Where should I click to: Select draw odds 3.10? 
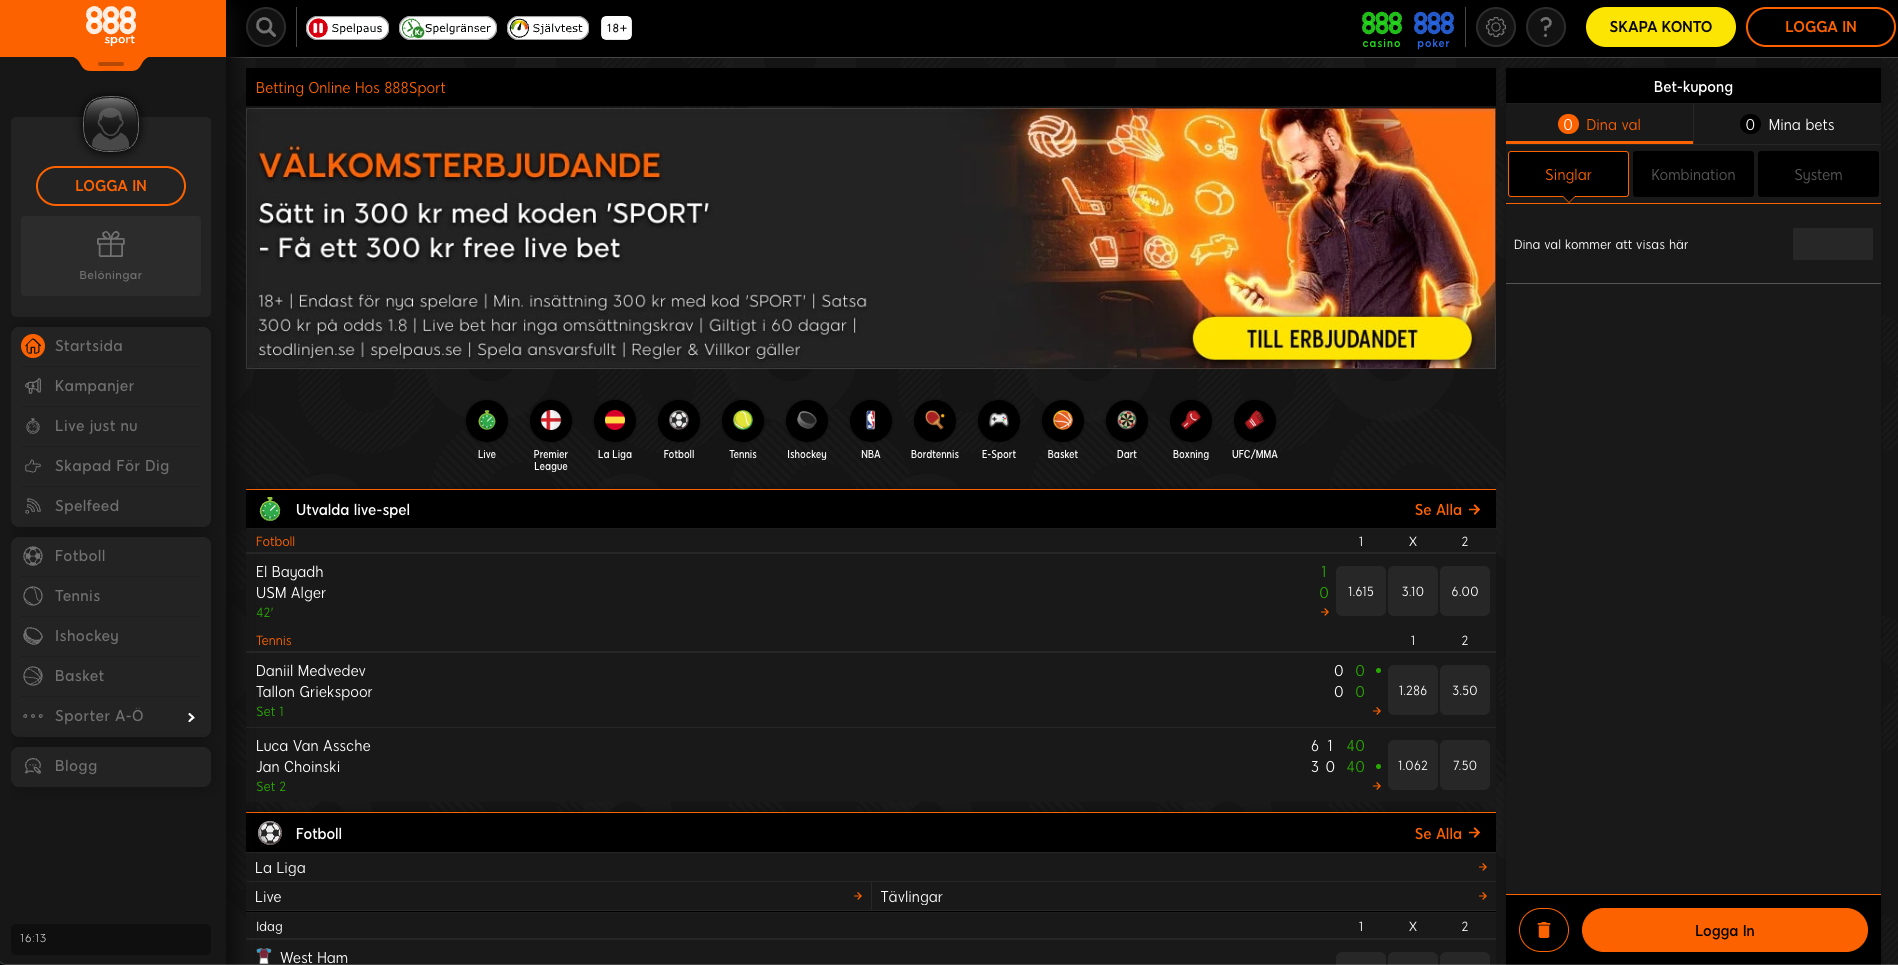[1413, 591]
